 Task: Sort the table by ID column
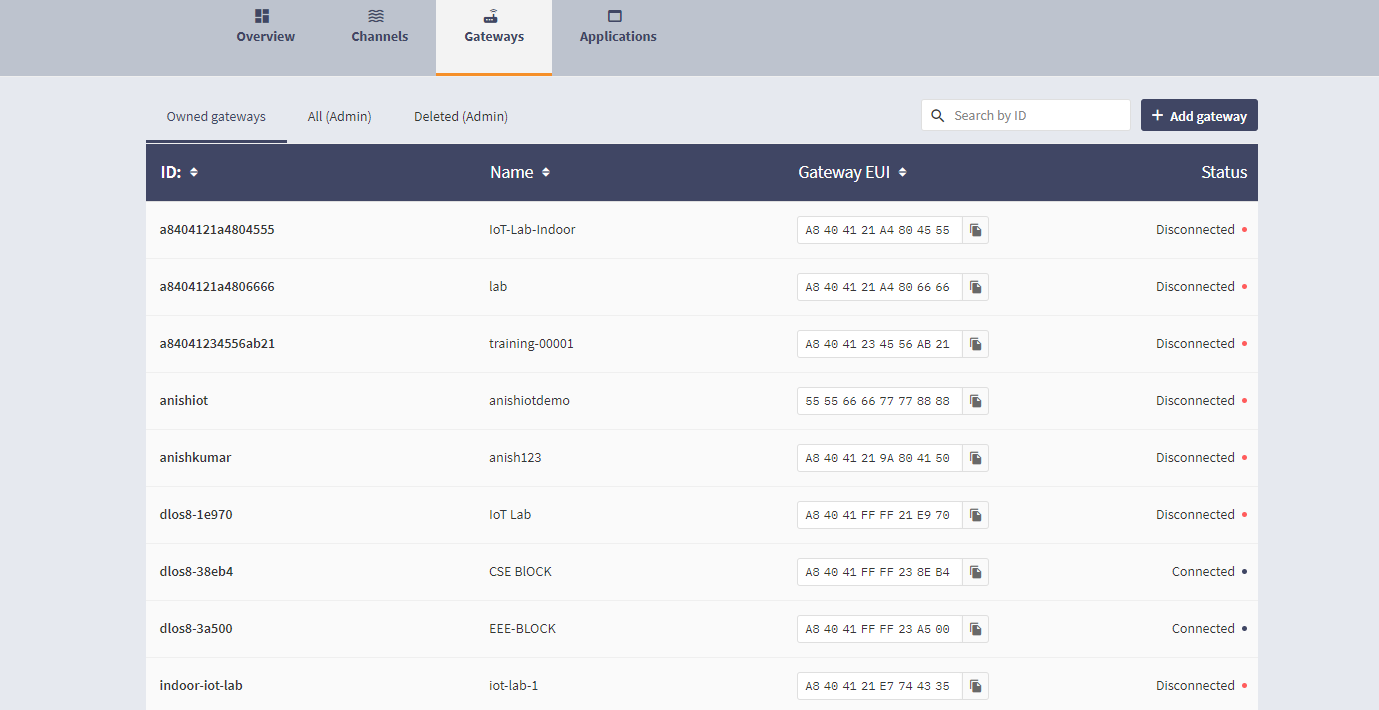192,172
